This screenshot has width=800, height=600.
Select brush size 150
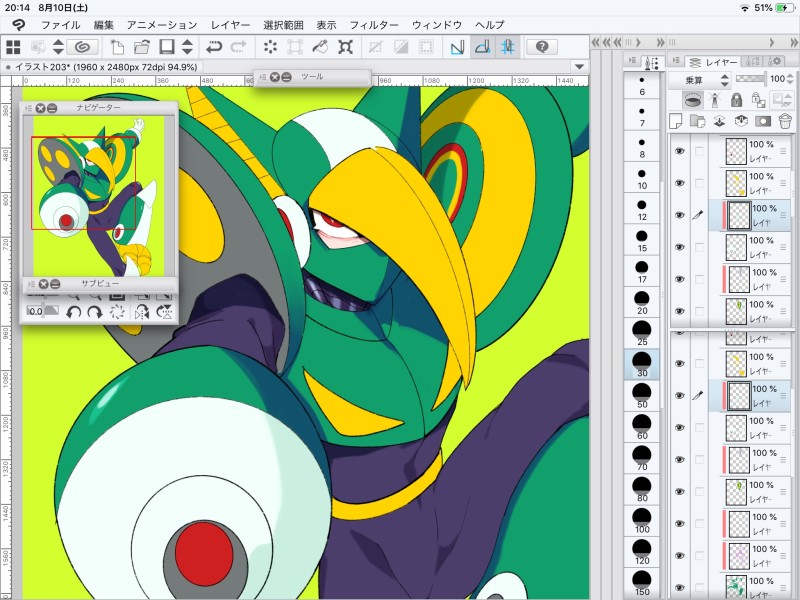[x=642, y=584]
